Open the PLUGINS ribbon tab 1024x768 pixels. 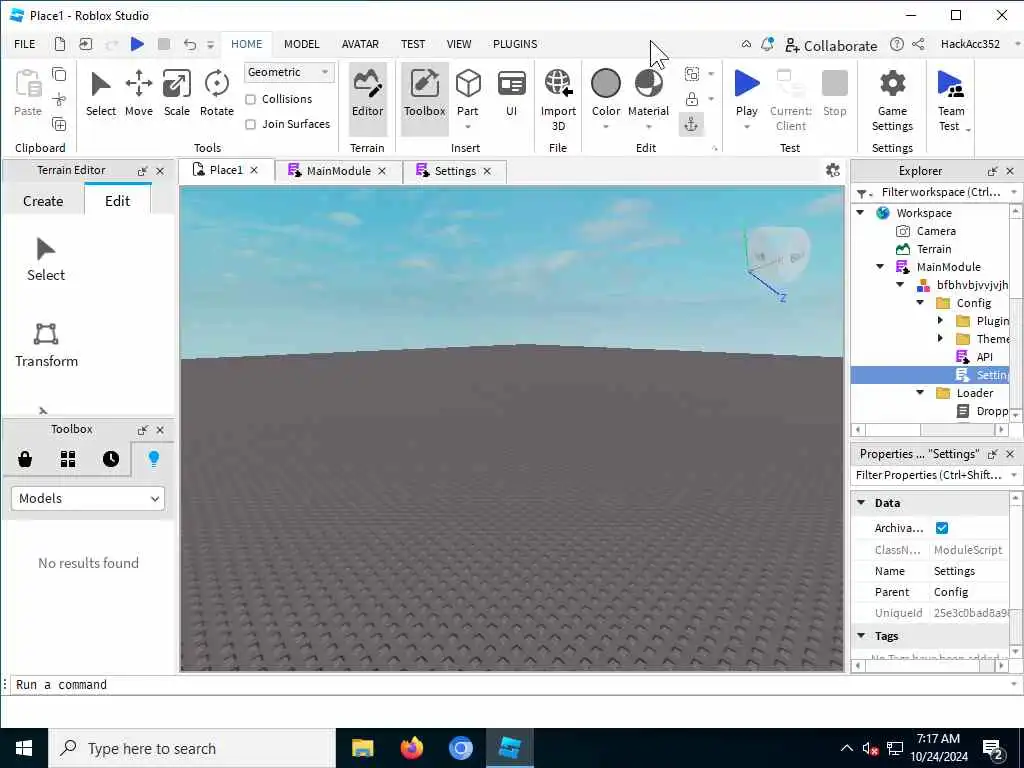coord(515,44)
